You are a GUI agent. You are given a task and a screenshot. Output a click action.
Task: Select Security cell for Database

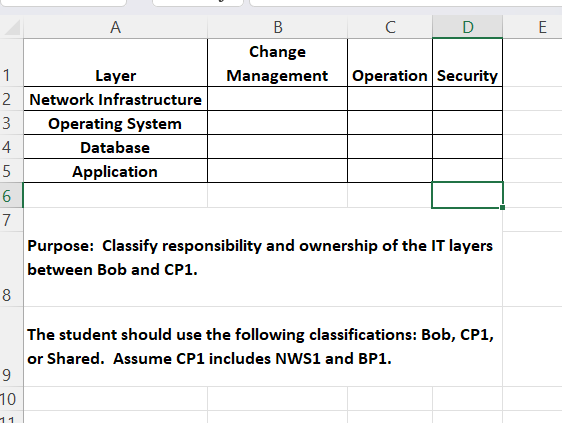[x=467, y=147]
